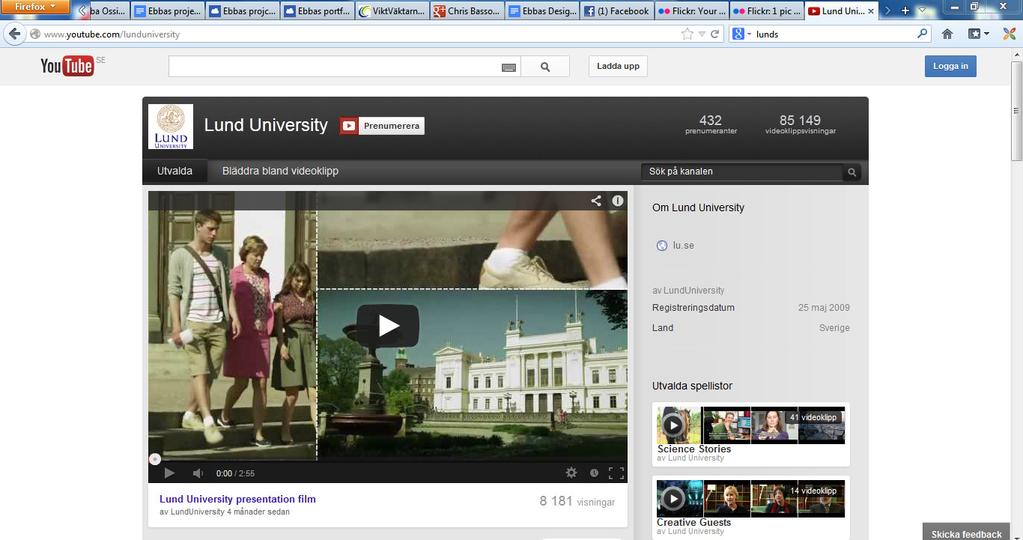Click the Lund University channel title

point(266,125)
